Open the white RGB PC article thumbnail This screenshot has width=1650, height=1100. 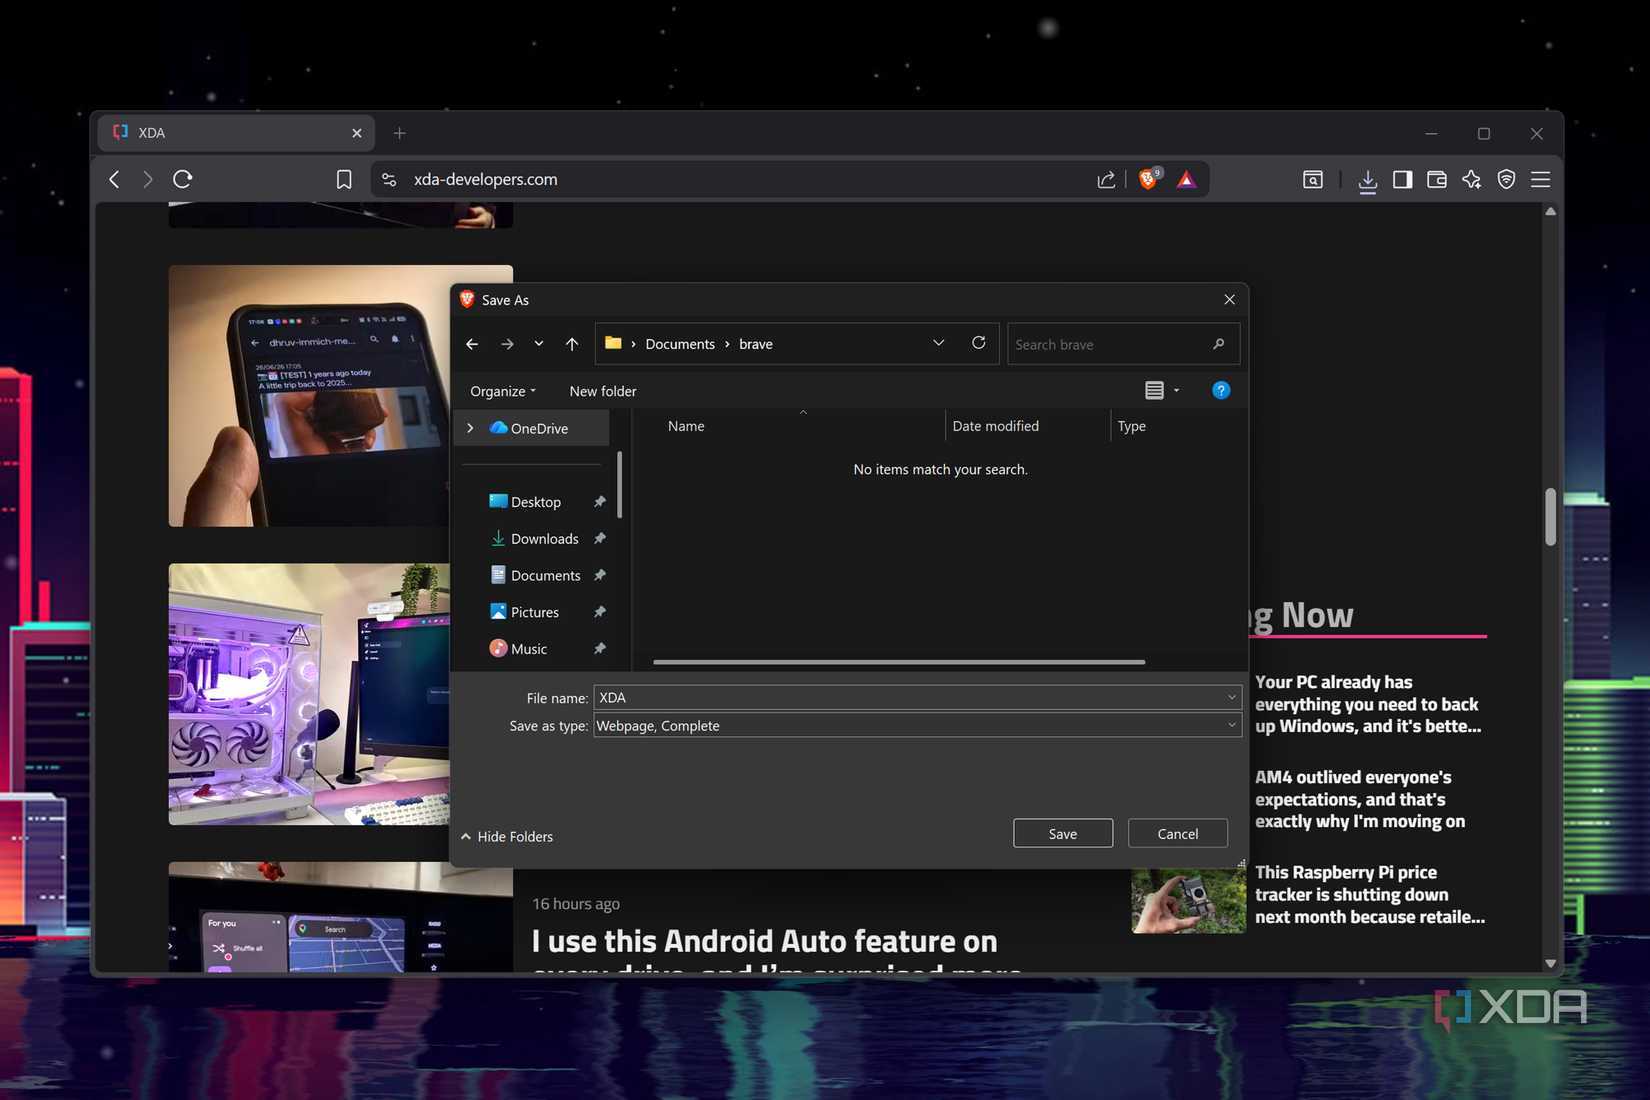pos(310,694)
